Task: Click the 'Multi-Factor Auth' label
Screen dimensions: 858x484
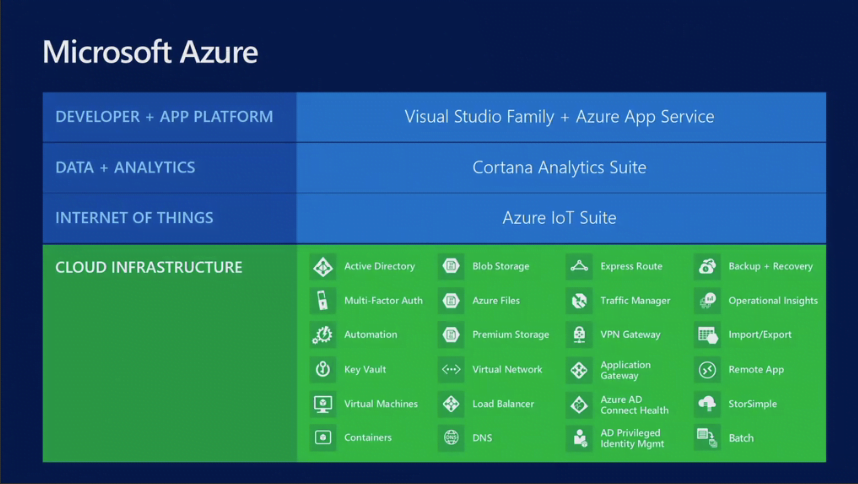Action: 383,300
